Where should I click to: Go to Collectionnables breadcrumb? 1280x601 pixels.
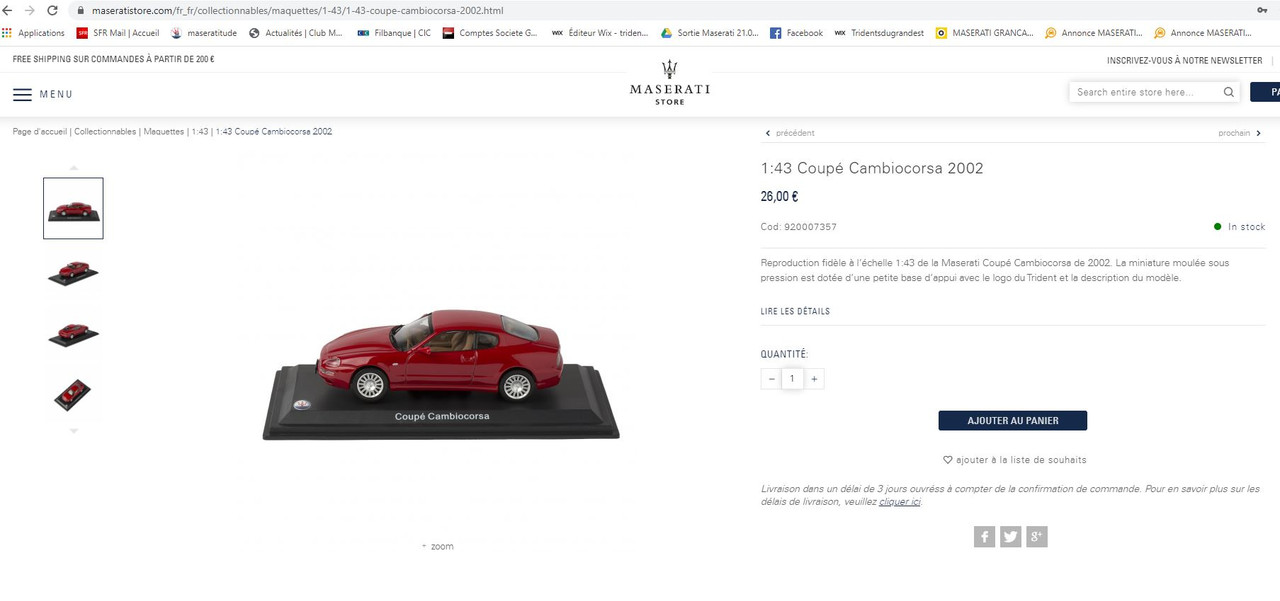[105, 132]
